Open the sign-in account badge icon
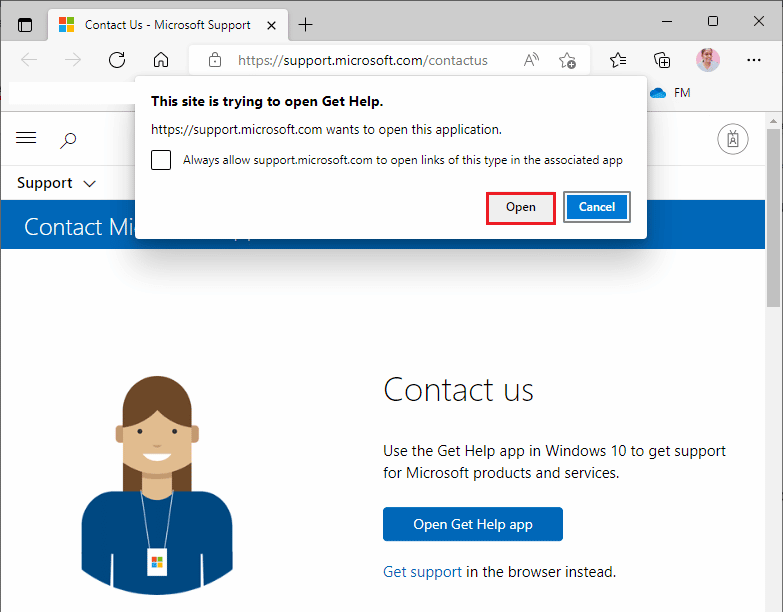 point(733,139)
